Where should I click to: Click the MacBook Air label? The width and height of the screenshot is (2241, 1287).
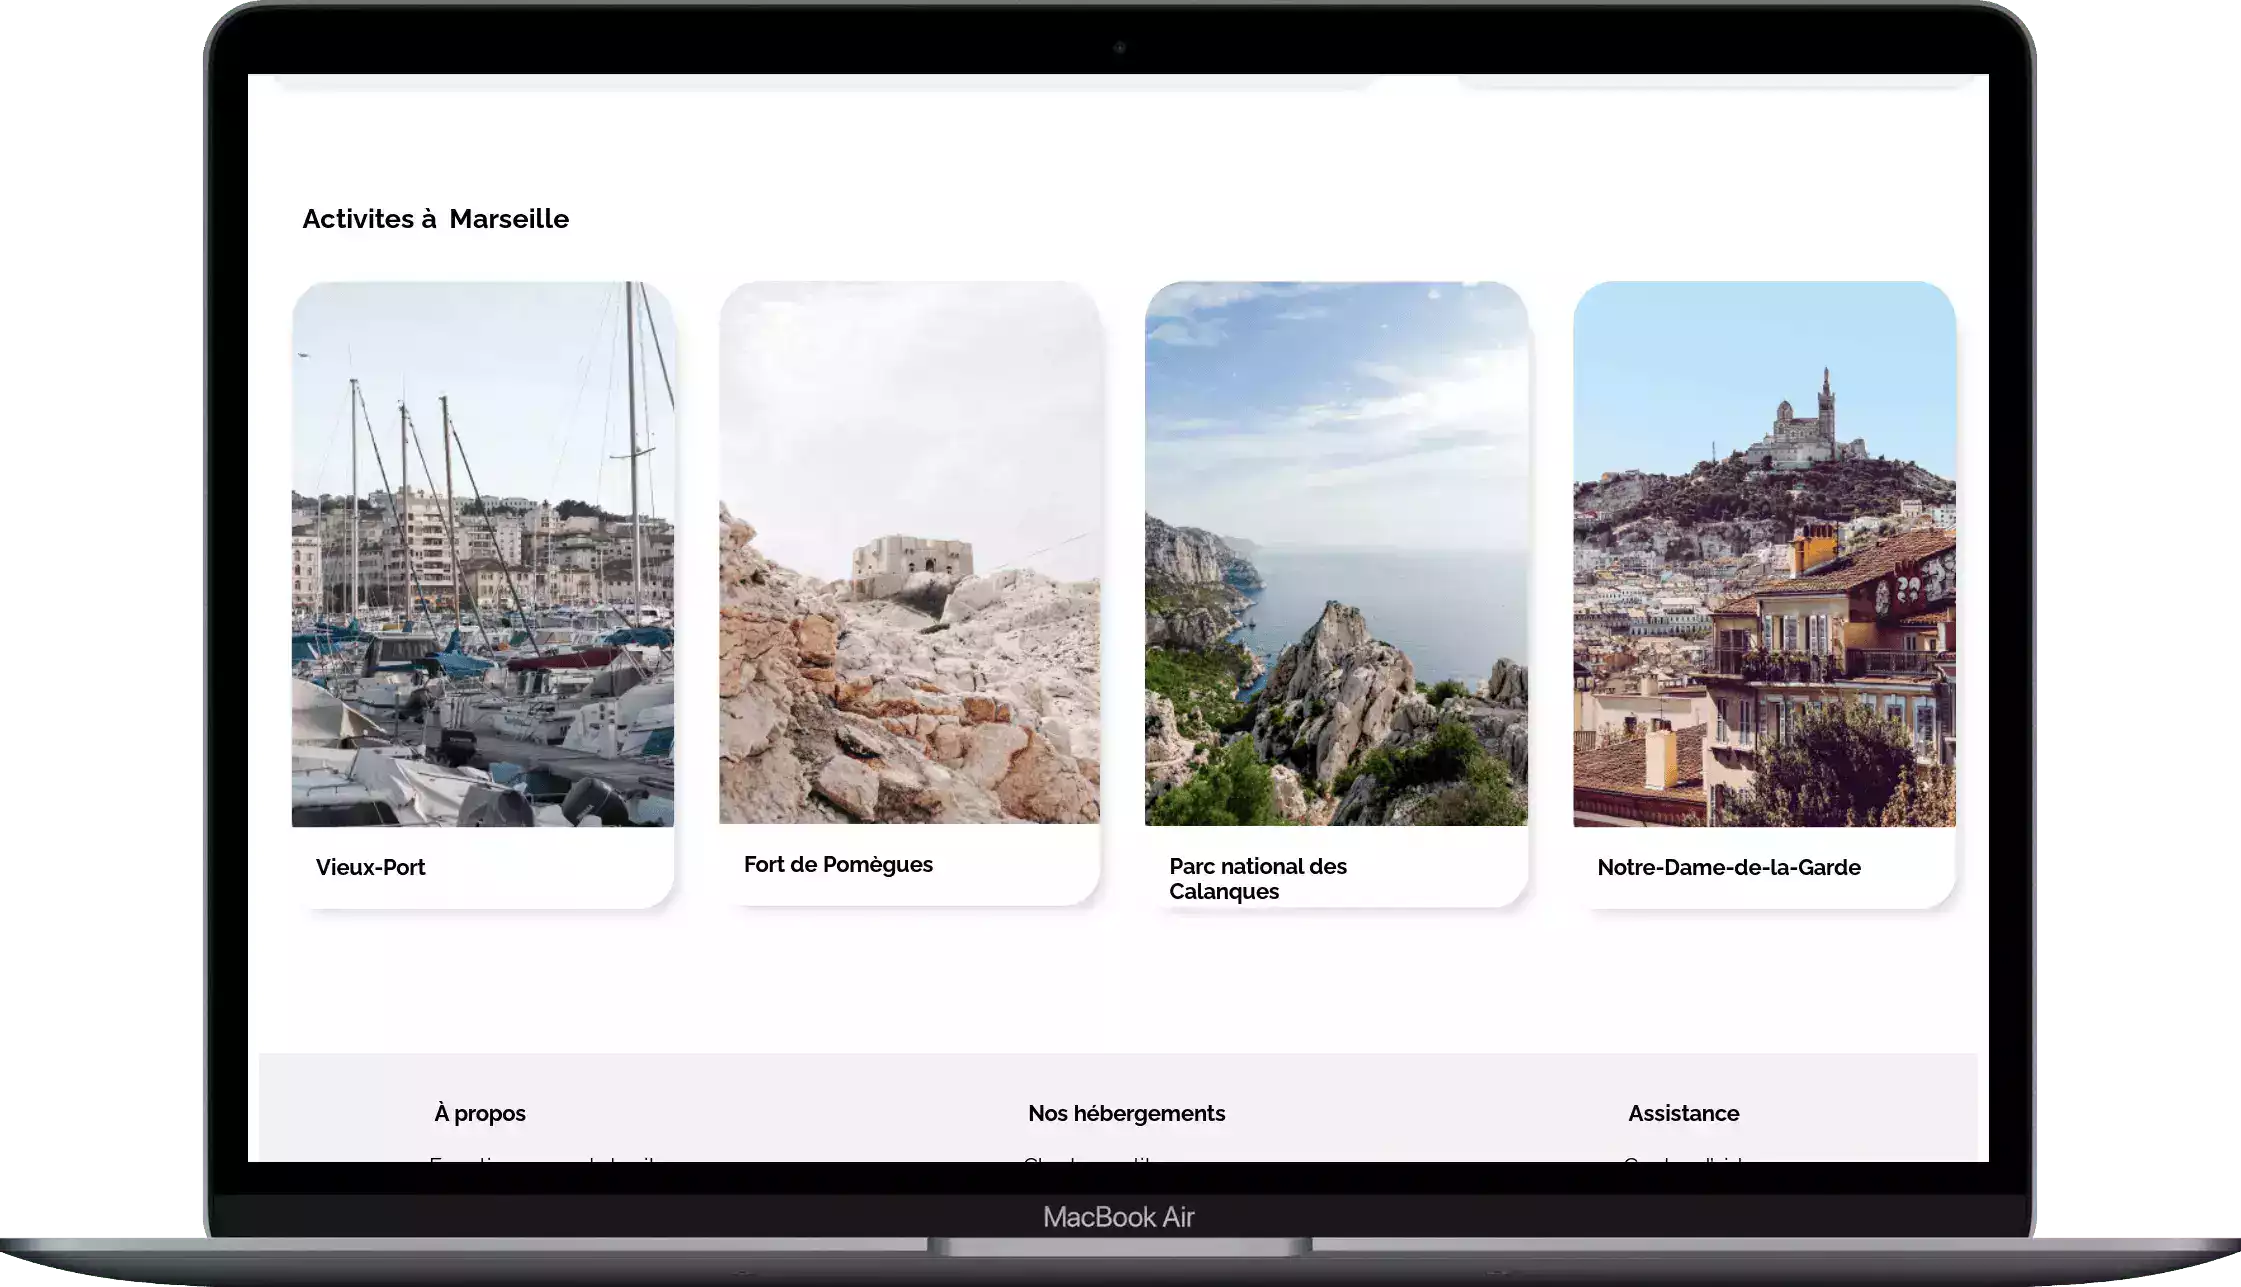(1118, 1217)
